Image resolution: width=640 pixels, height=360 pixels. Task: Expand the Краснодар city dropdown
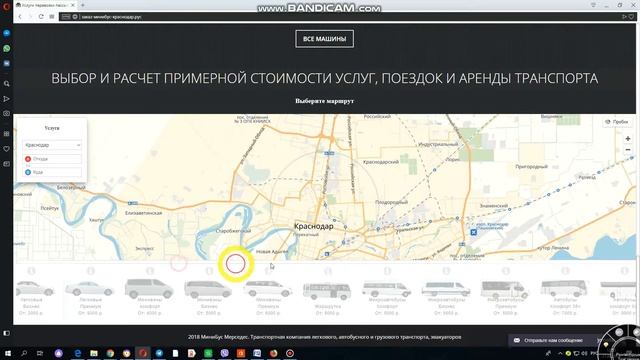(x=52, y=145)
